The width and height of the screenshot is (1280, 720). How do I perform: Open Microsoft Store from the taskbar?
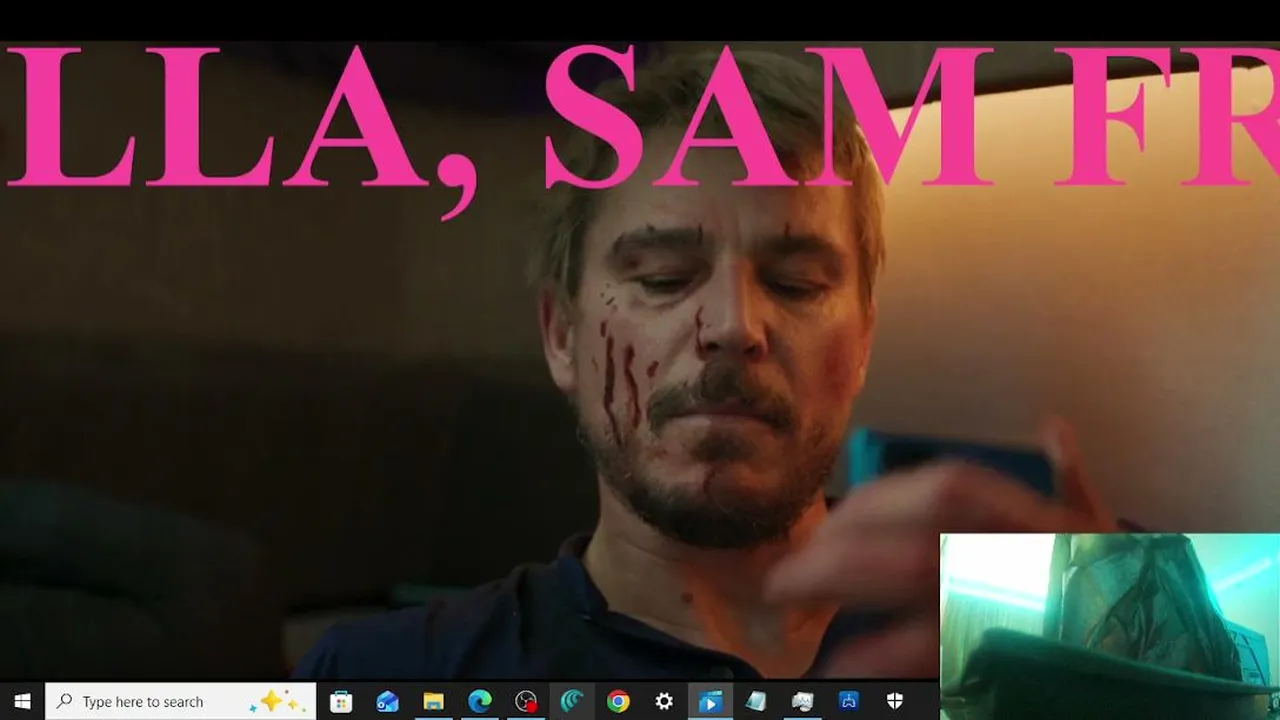341,702
